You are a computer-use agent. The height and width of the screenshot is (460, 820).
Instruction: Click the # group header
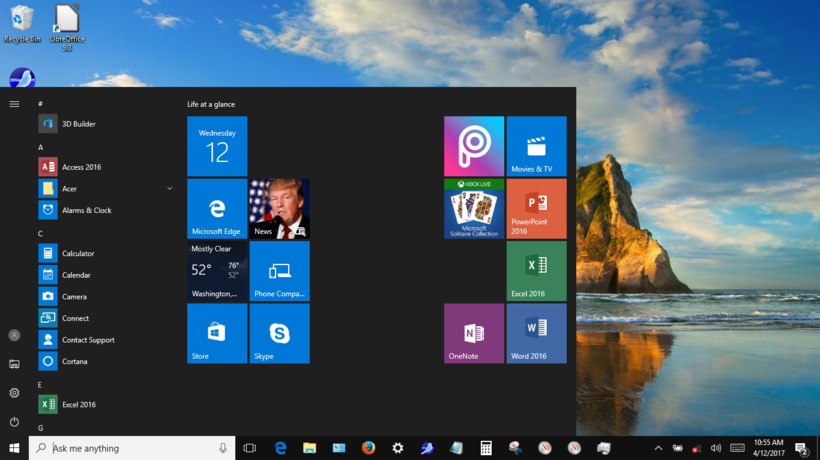[40, 104]
